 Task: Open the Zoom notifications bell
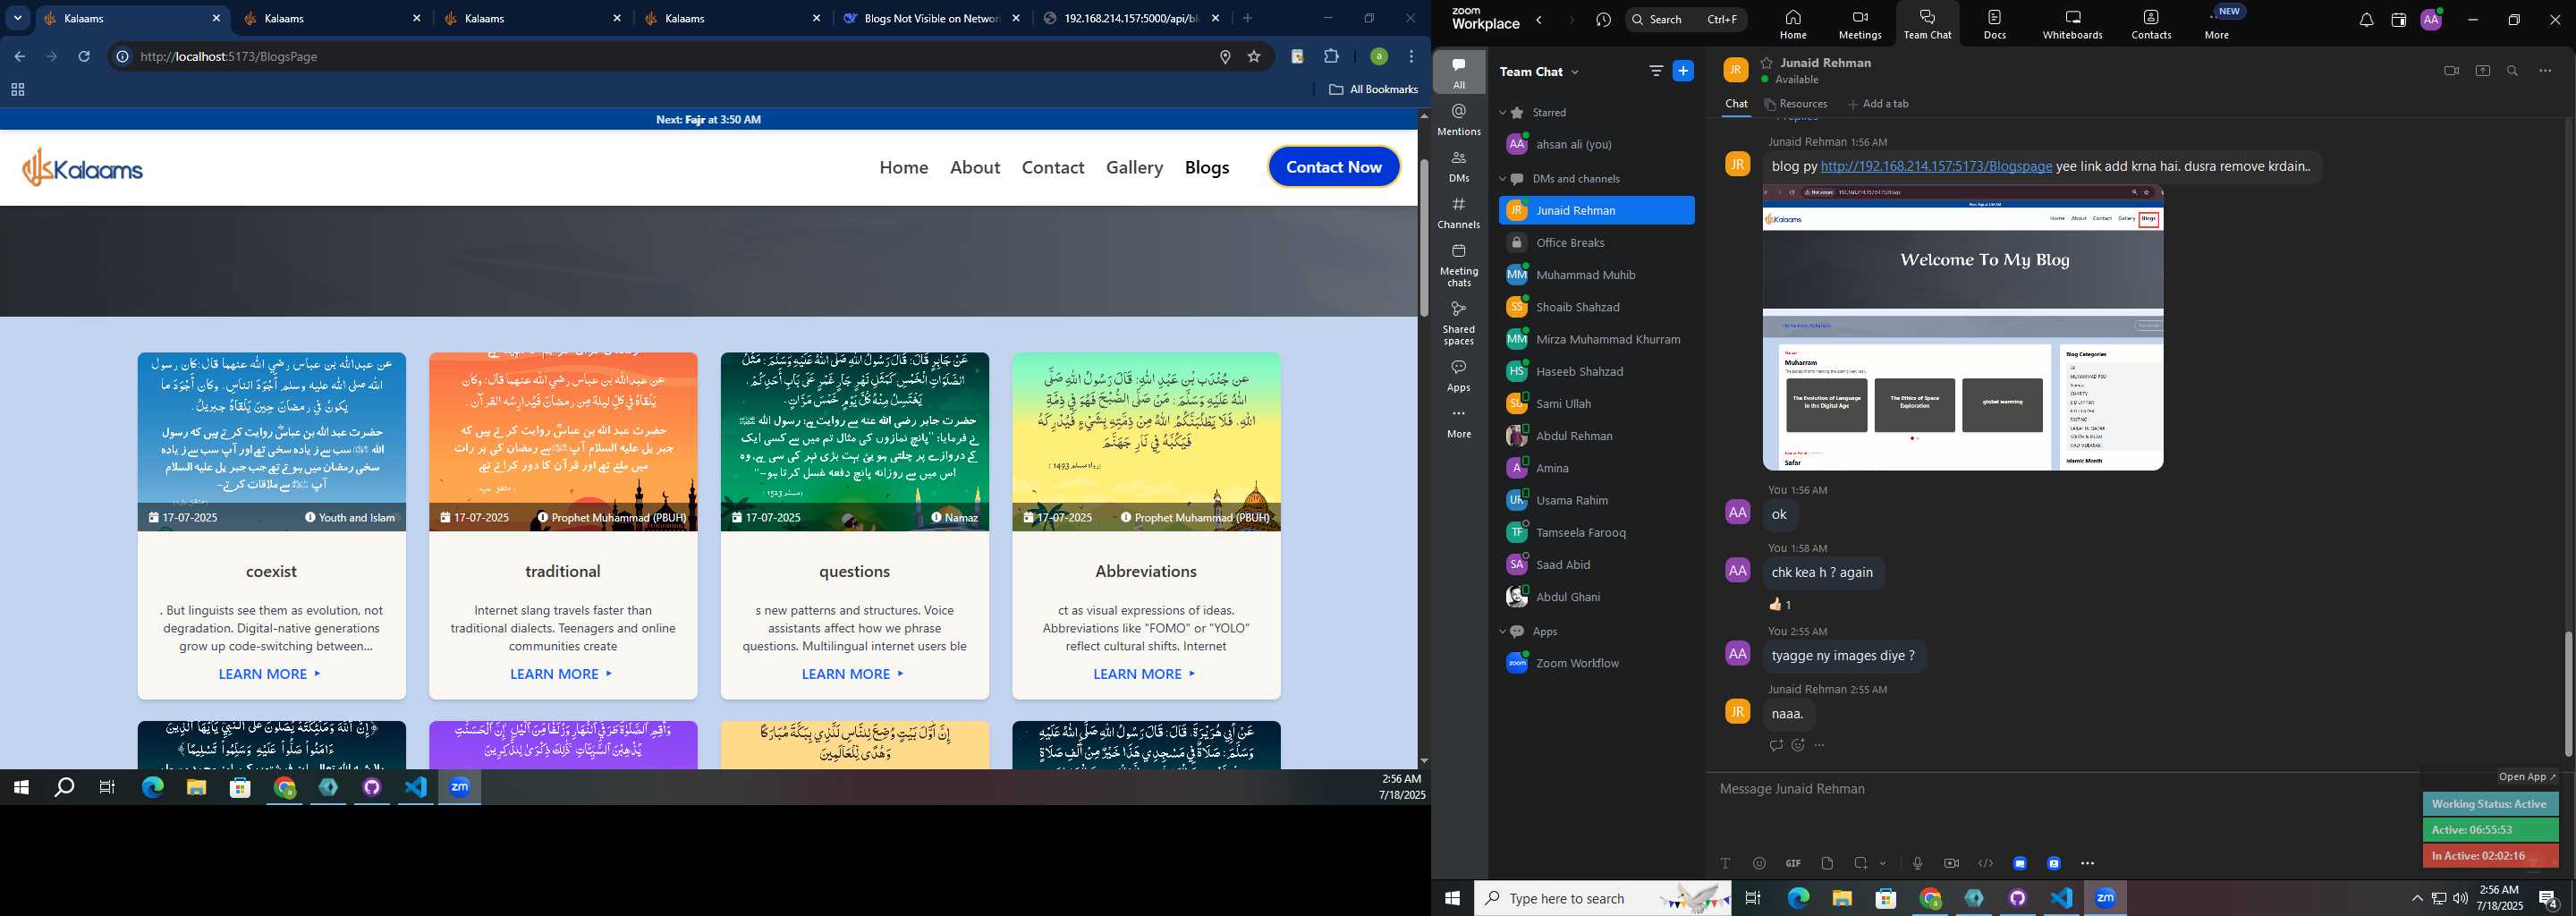[x=2366, y=20]
